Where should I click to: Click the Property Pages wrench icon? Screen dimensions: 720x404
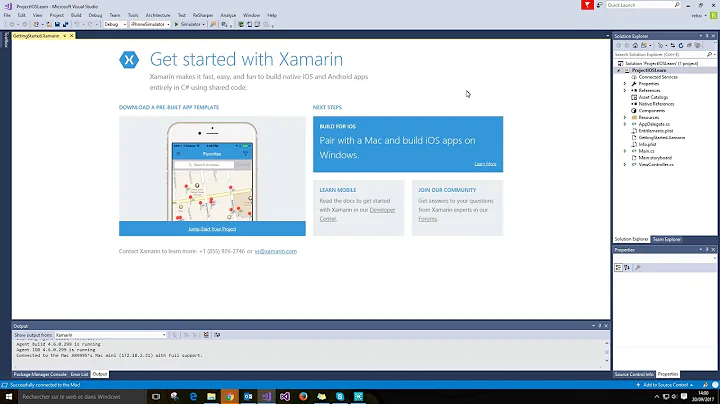(x=638, y=267)
